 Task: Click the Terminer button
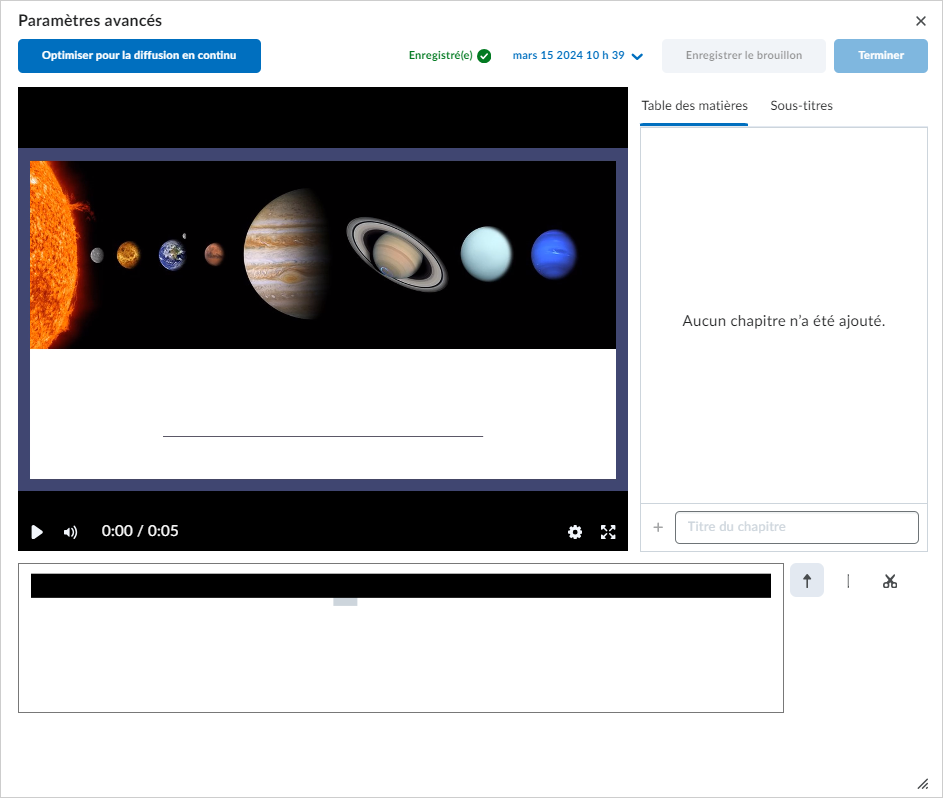pos(880,55)
